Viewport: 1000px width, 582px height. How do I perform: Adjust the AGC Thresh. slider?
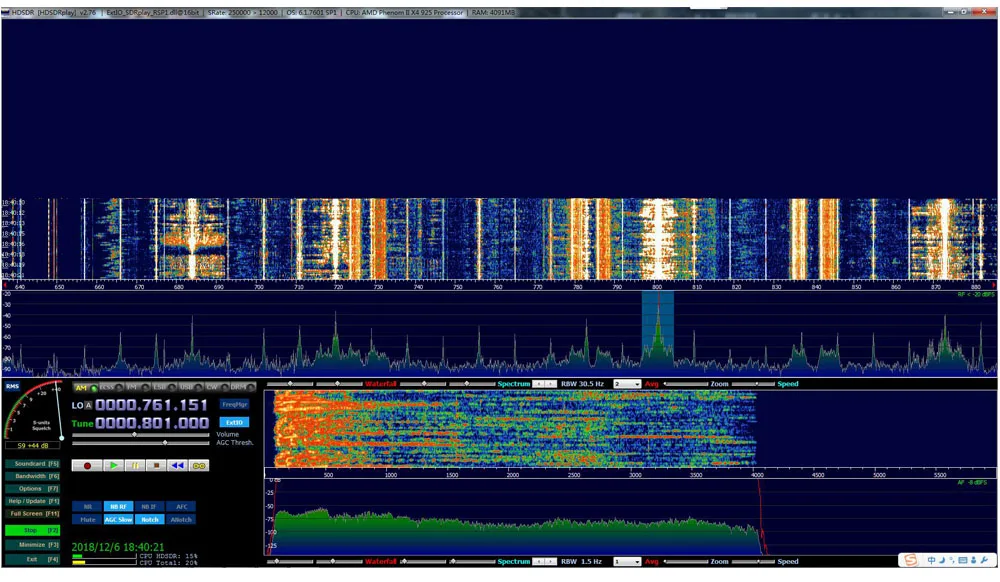click(x=140, y=442)
